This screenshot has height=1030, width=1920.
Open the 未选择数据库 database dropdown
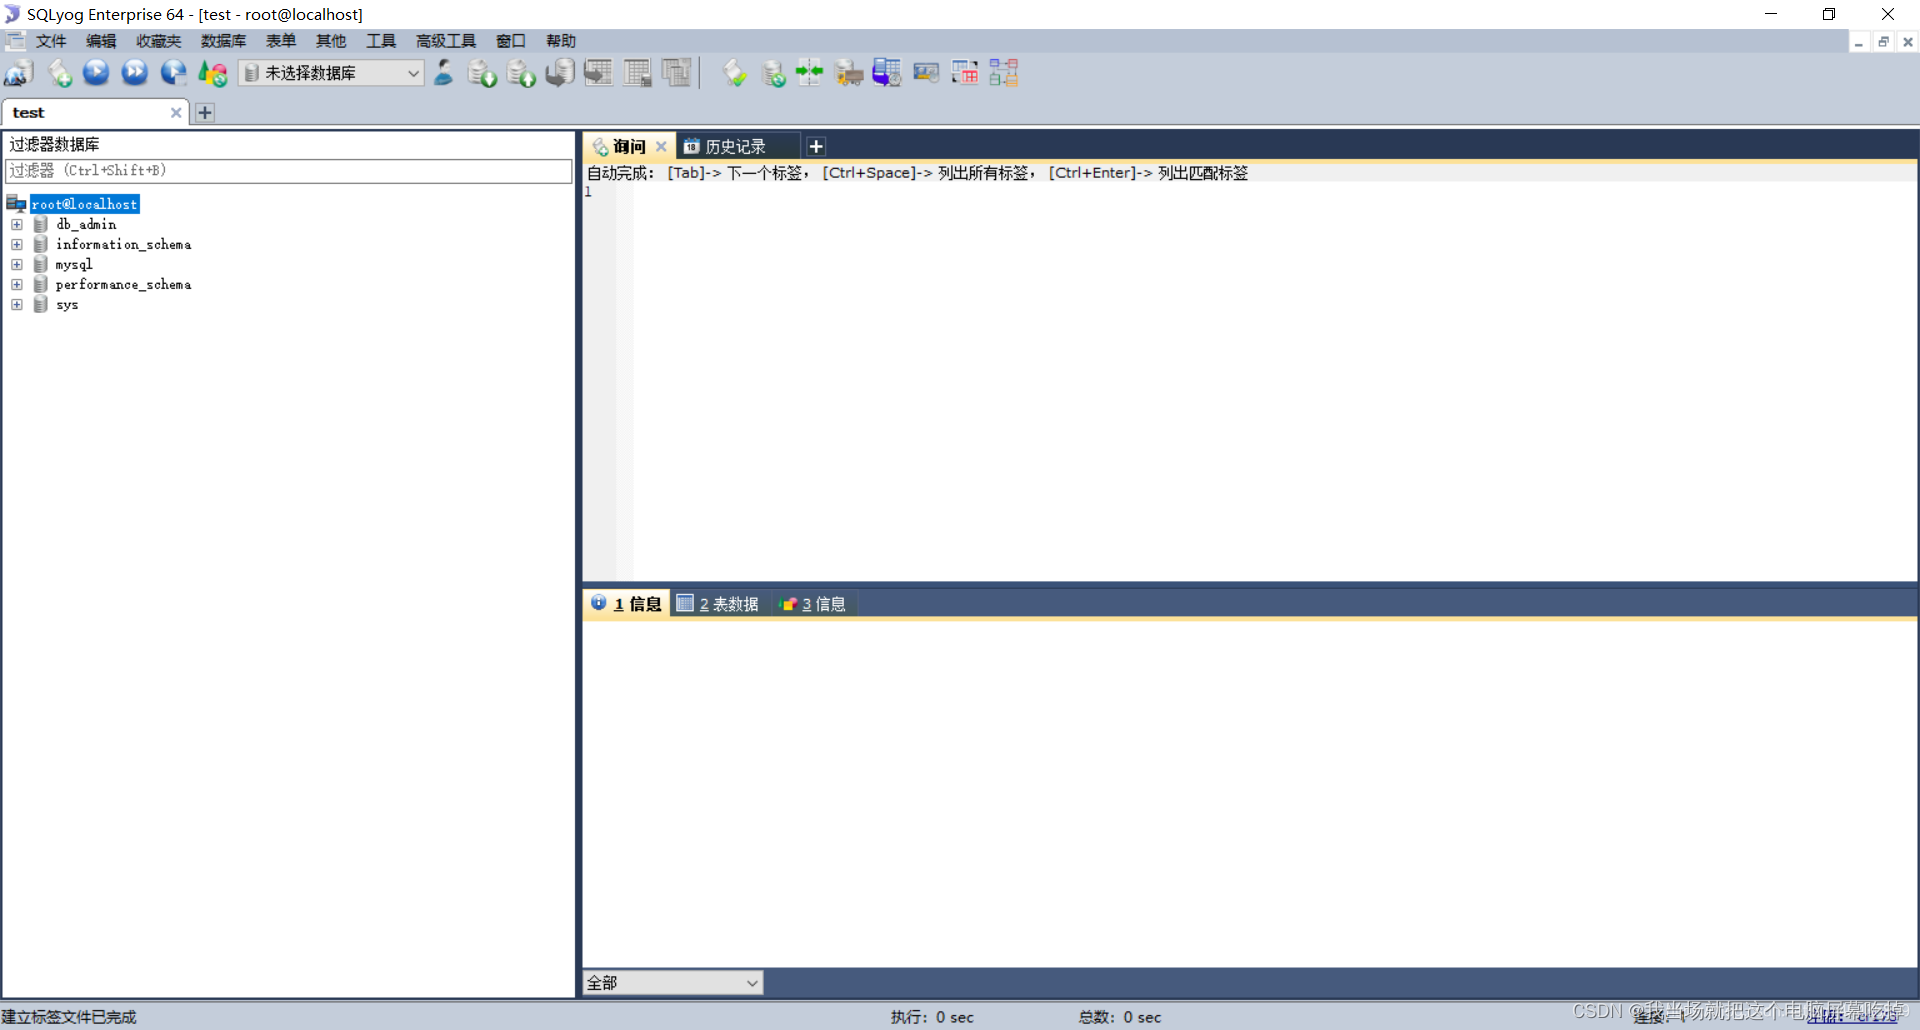332,73
